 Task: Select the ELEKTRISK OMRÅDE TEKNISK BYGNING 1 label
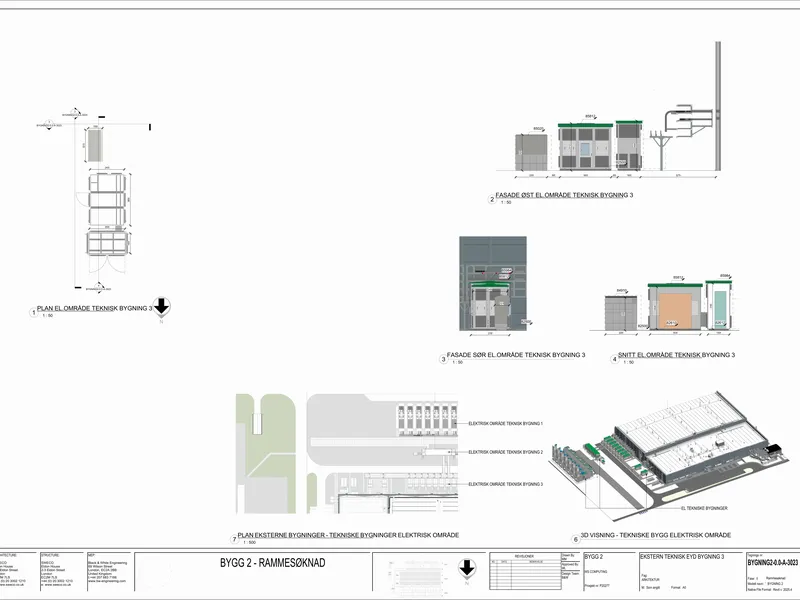point(506,423)
